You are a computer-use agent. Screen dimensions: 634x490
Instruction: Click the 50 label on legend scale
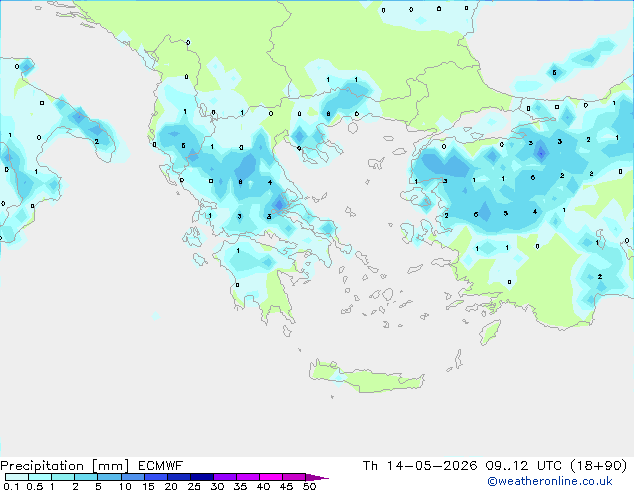(309, 486)
